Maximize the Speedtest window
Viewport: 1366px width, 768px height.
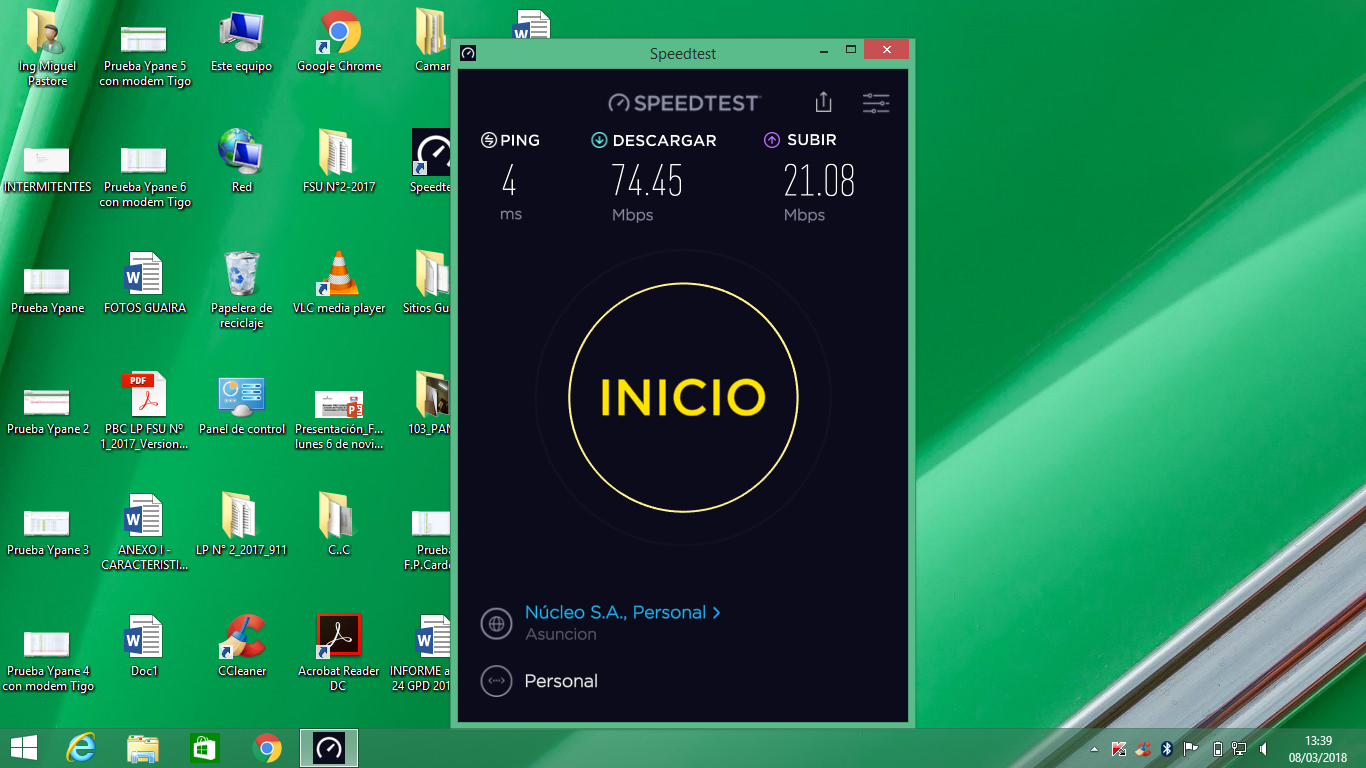tap(851, 49)
